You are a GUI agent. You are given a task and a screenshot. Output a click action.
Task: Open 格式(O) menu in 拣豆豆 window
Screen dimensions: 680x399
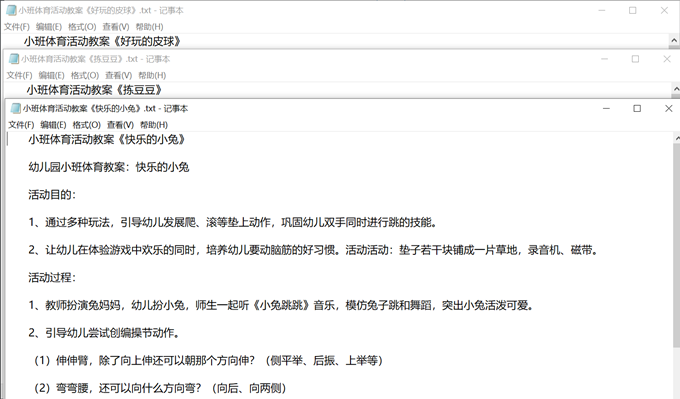pyautogui.click(x=85, y=75)
